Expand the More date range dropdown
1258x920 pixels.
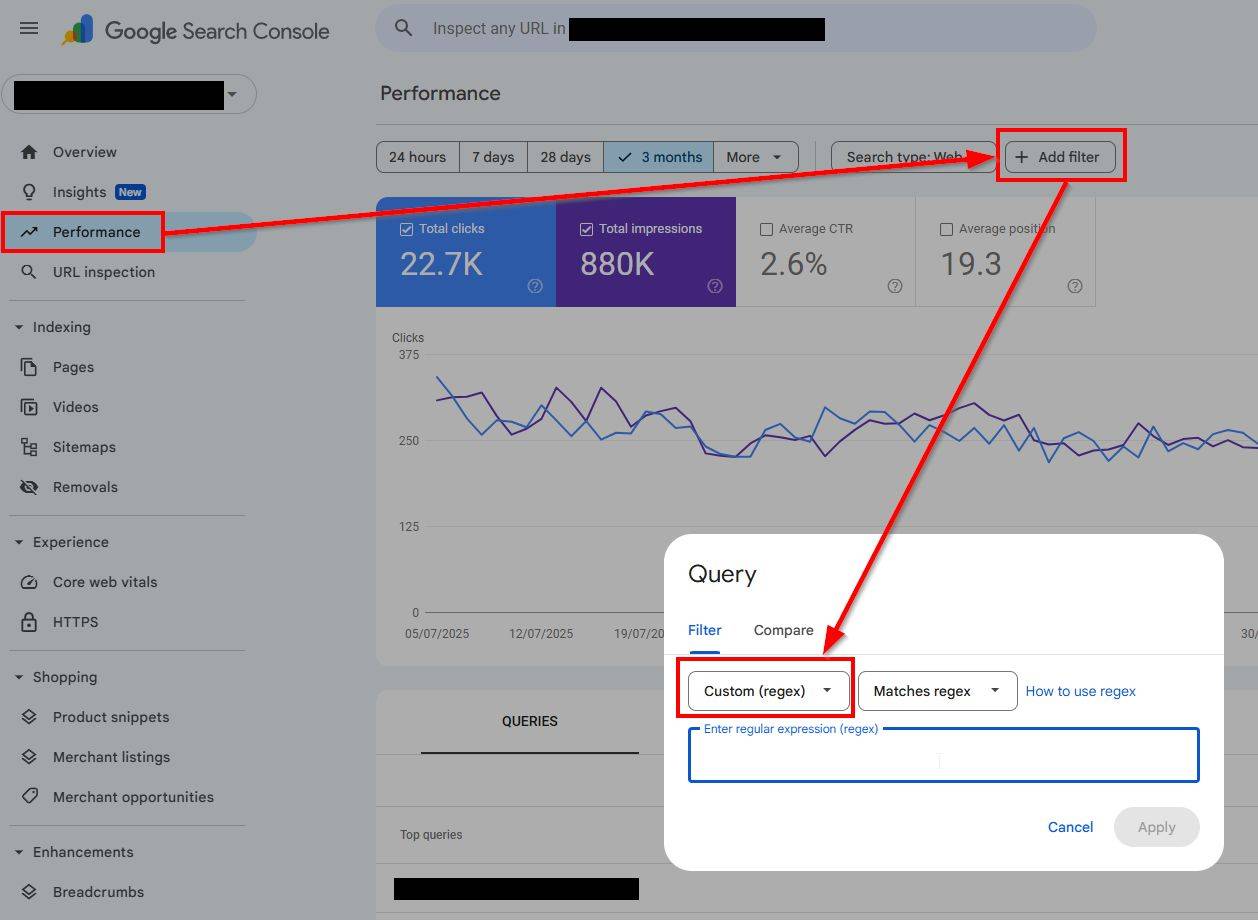coord(755,157)
